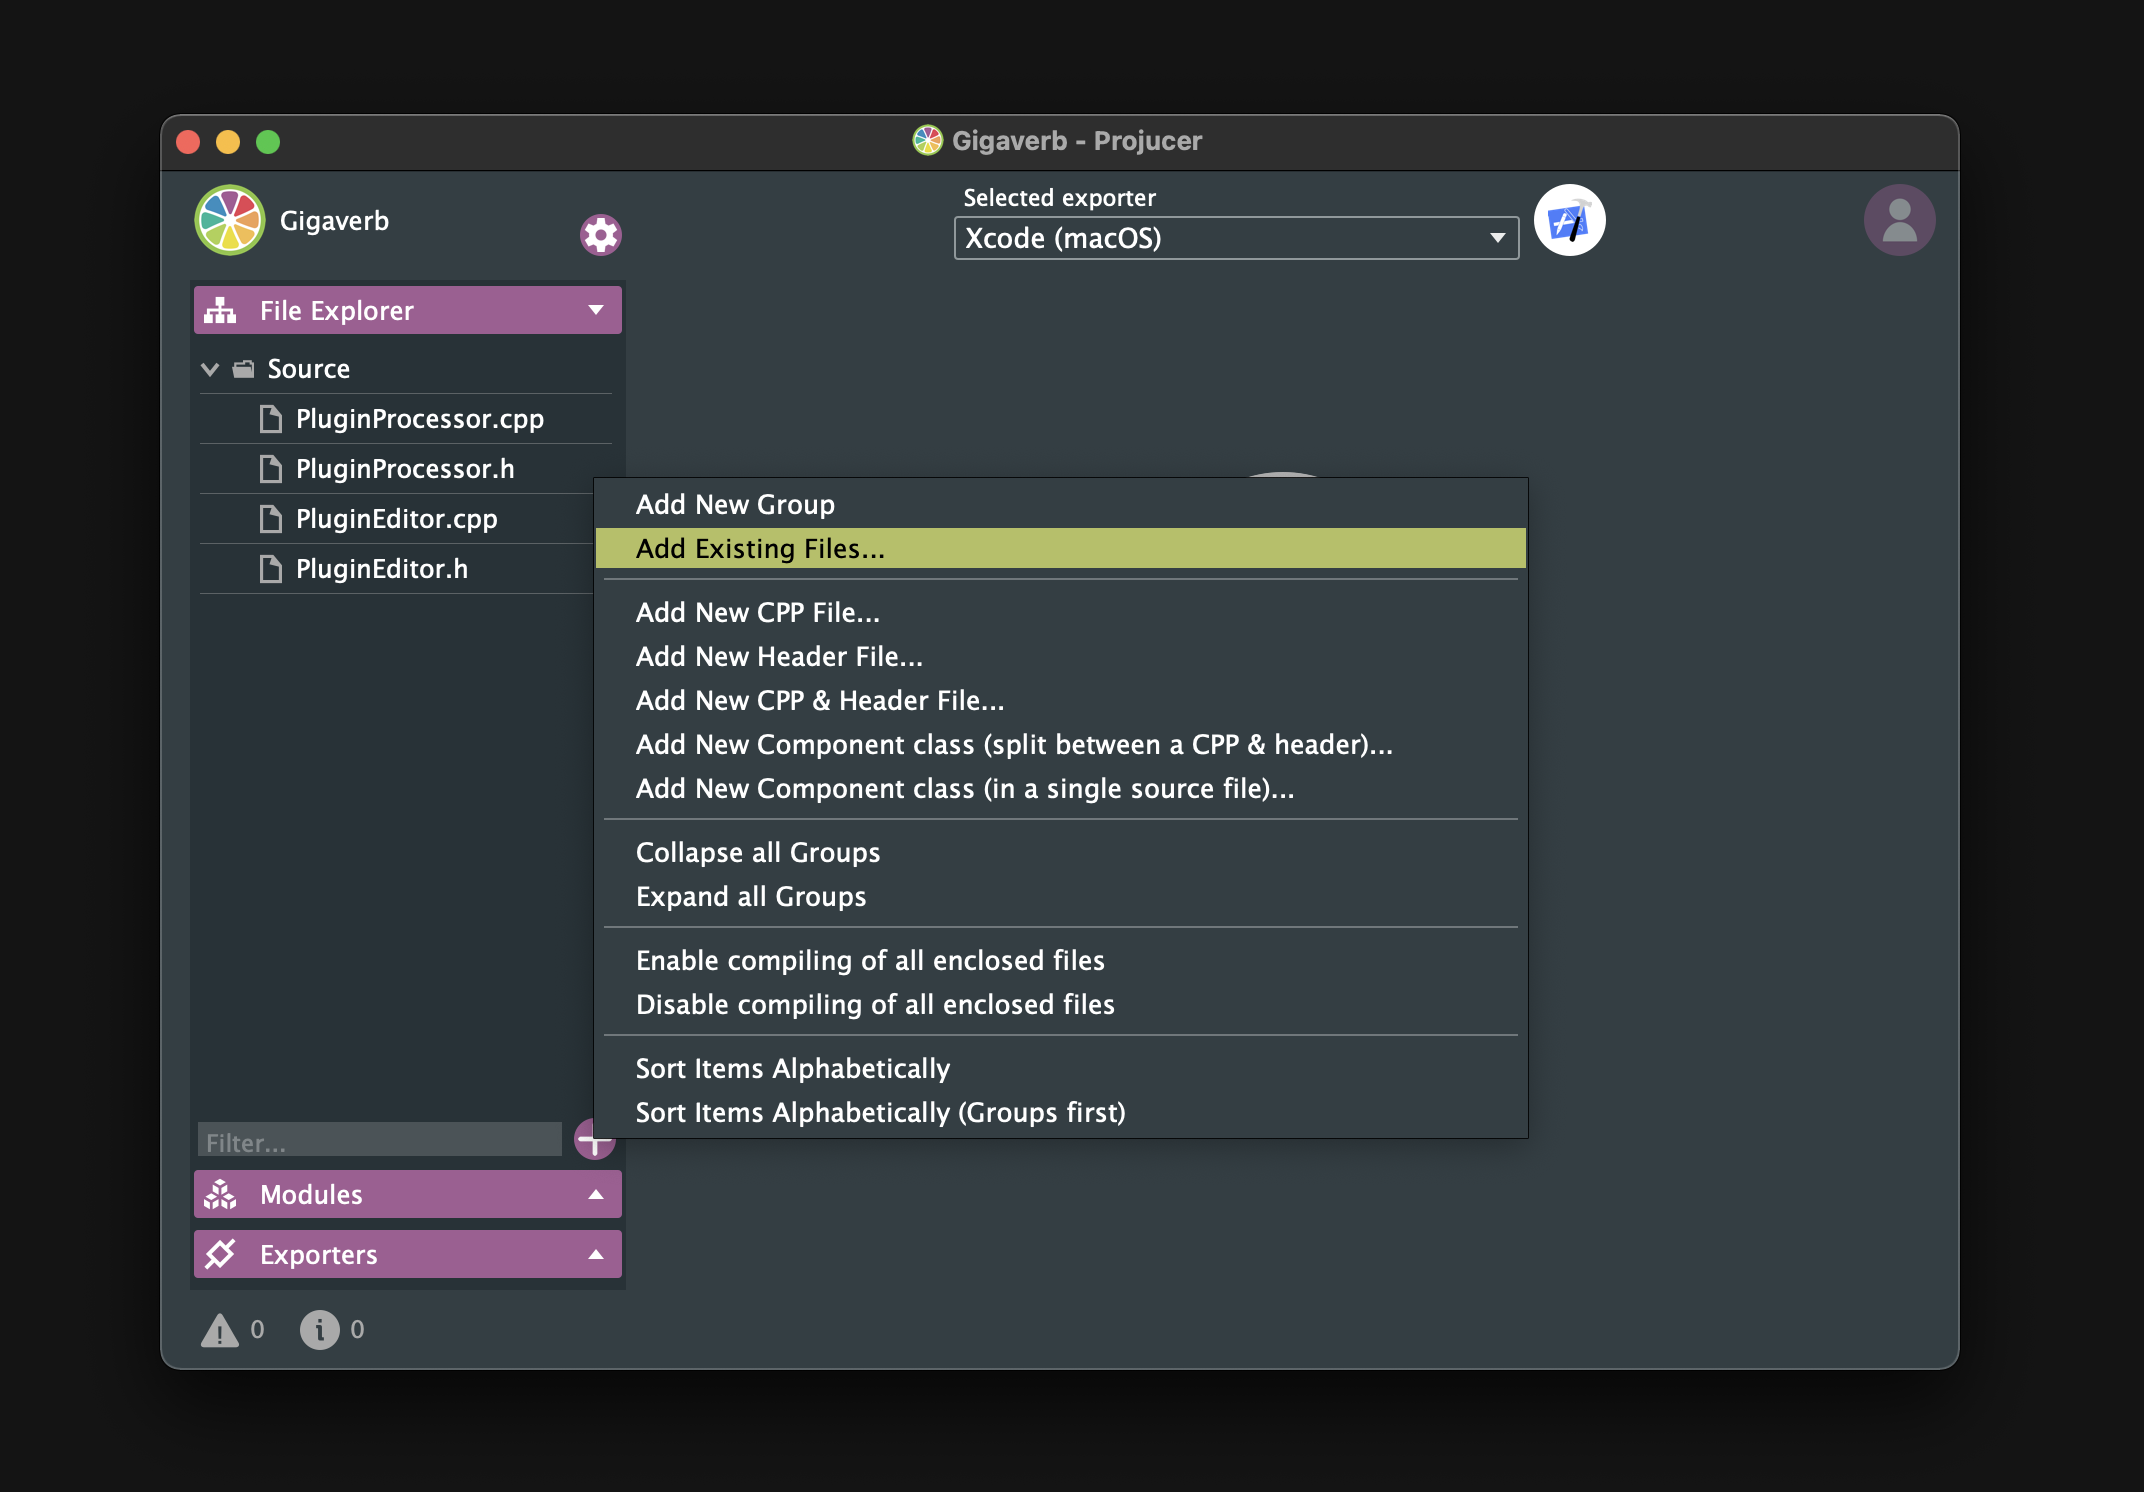Click the Xcode exporter launch icon
The height and width of the screenshot is (1492, 2144).
click(x=1569, y=222)
